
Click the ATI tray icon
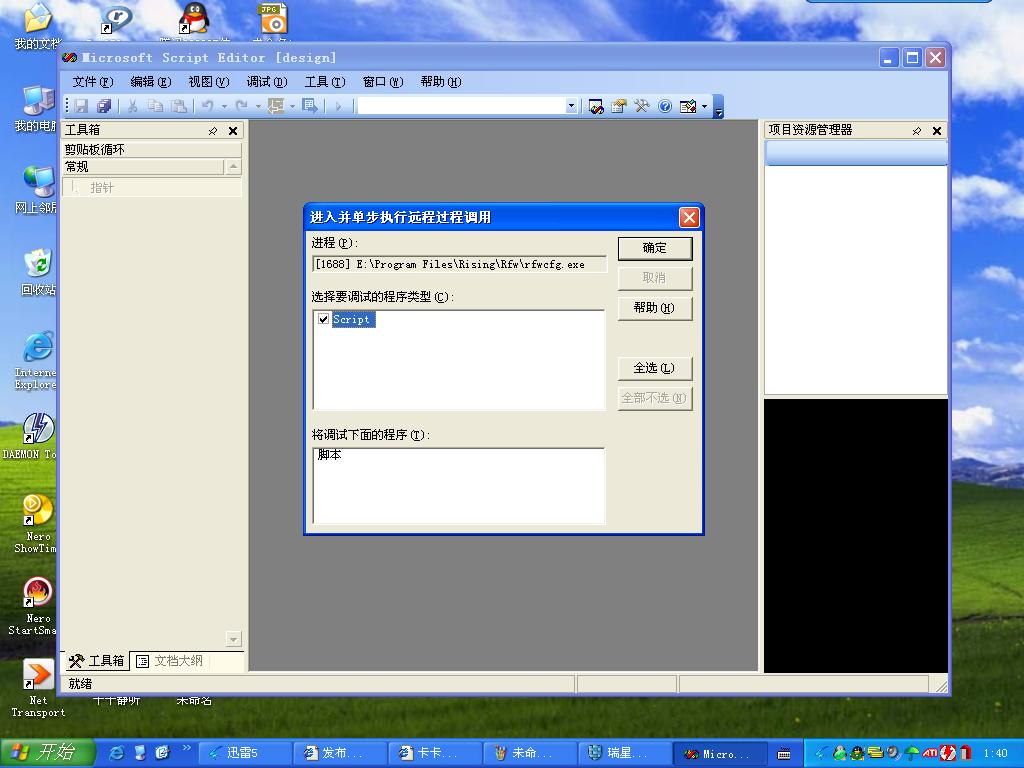pyautogui.click(x=930, y=753)
